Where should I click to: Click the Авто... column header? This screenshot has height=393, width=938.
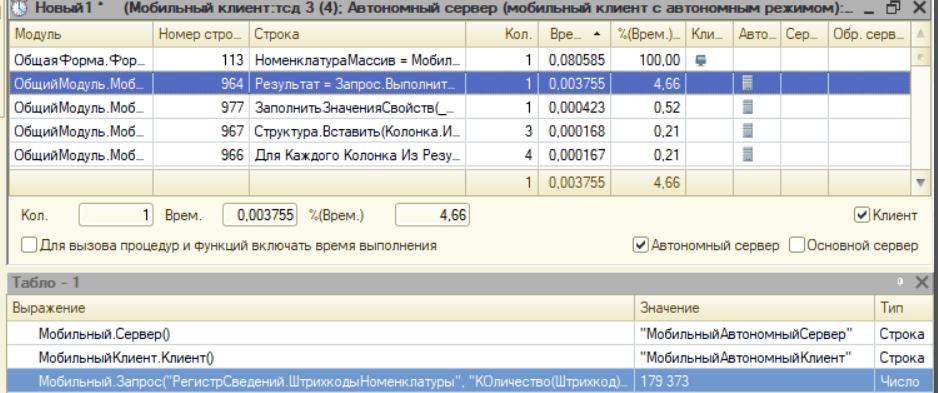coord(757,35)
